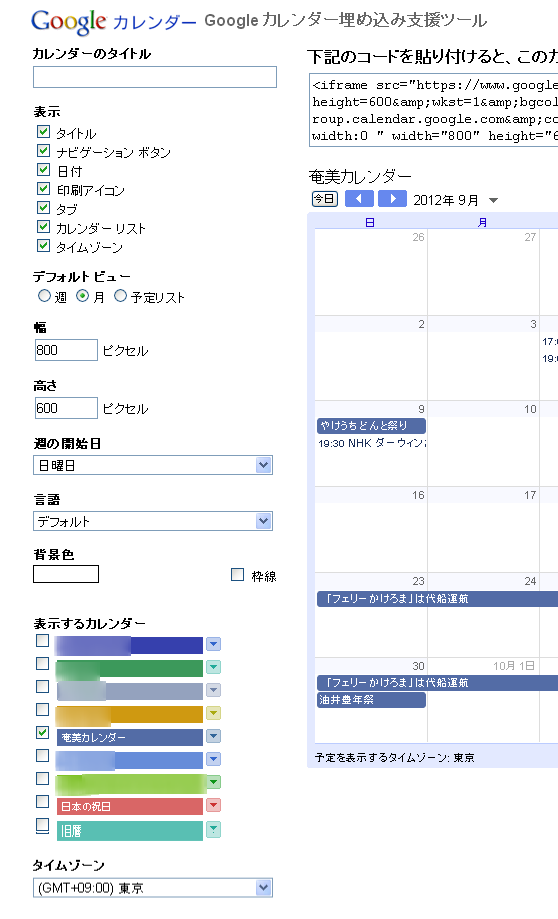Click the 背景色 white color swatch
558x919 pixels.
(x=66, y=574)
